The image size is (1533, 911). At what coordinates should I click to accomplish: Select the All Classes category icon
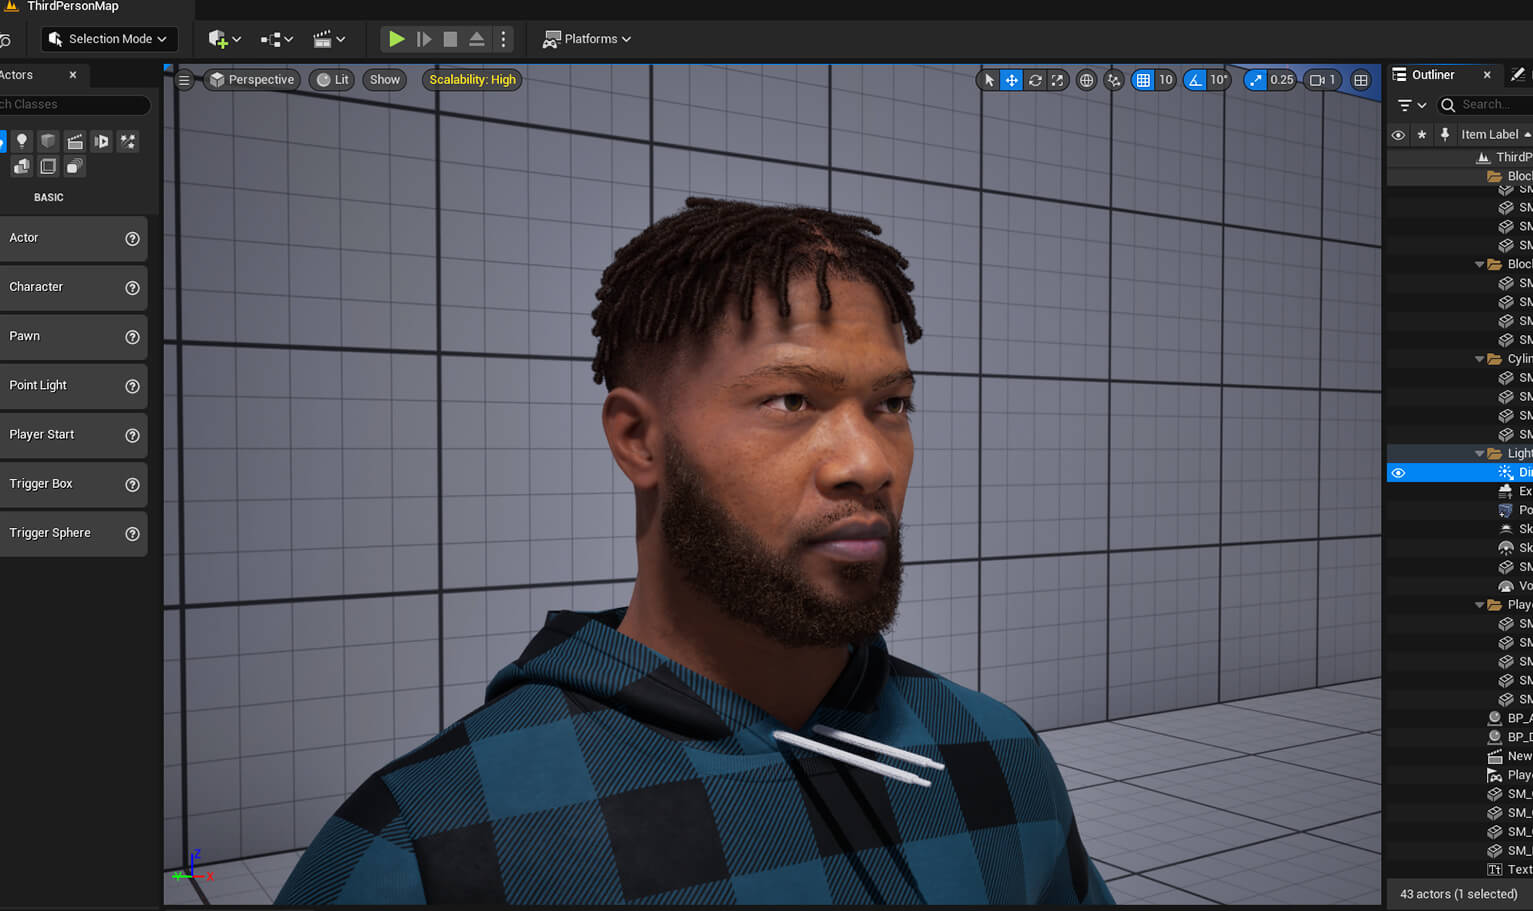75,166
